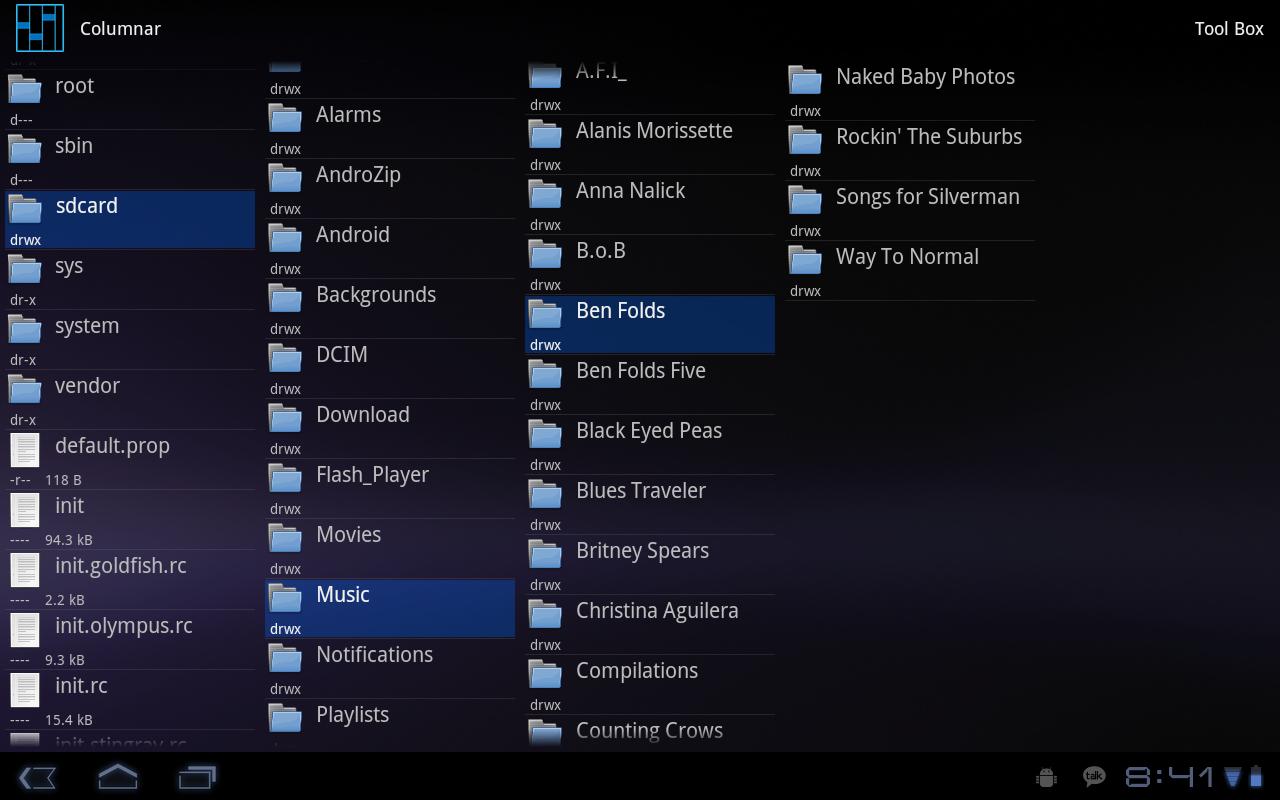Open the Download folder
The image size is (1280, 800).
click(362, 415)
